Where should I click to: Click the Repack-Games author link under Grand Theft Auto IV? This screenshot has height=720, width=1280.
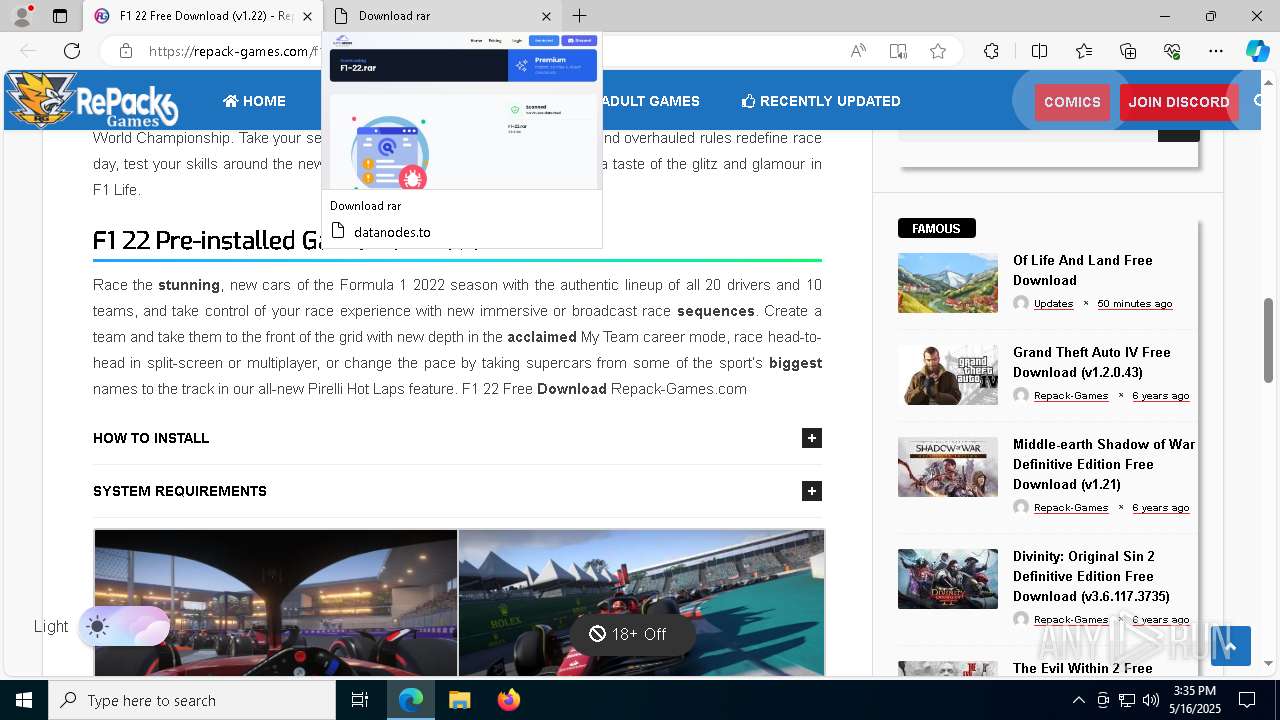(1071, 395)
